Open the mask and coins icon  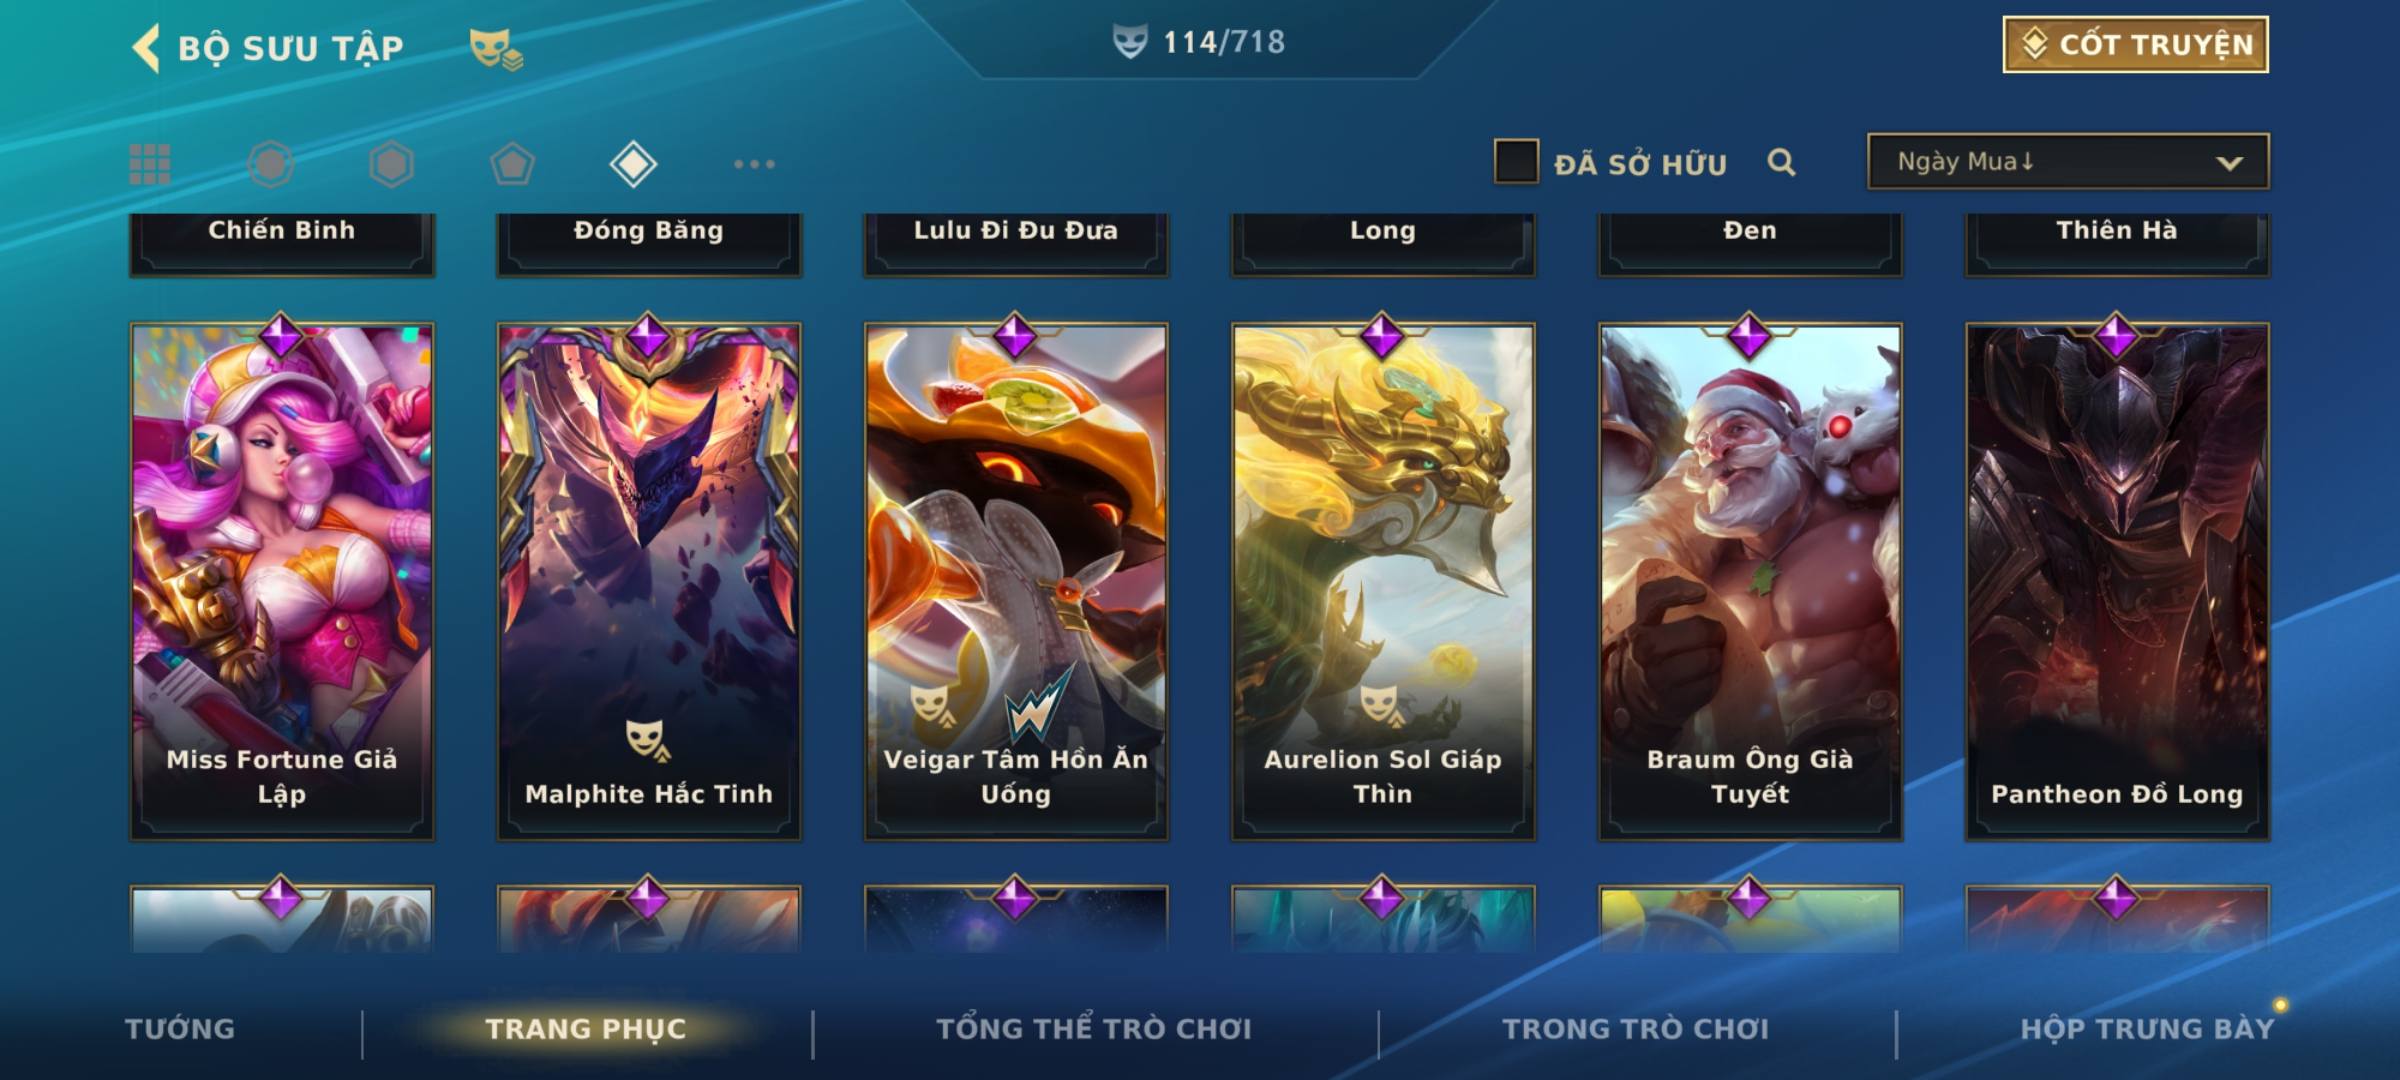[497, 48]
